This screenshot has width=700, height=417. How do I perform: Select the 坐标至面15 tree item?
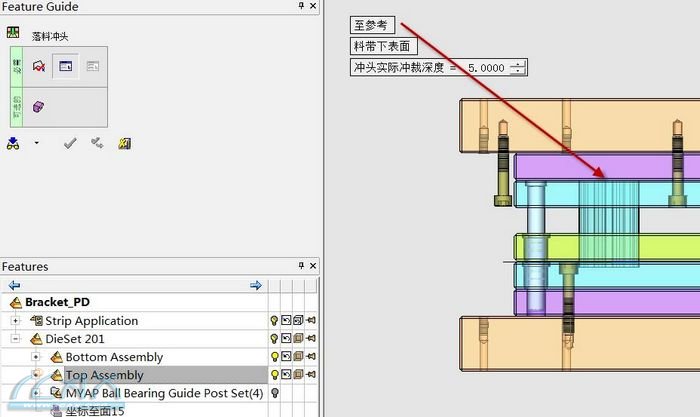click(x=95, y=411)
